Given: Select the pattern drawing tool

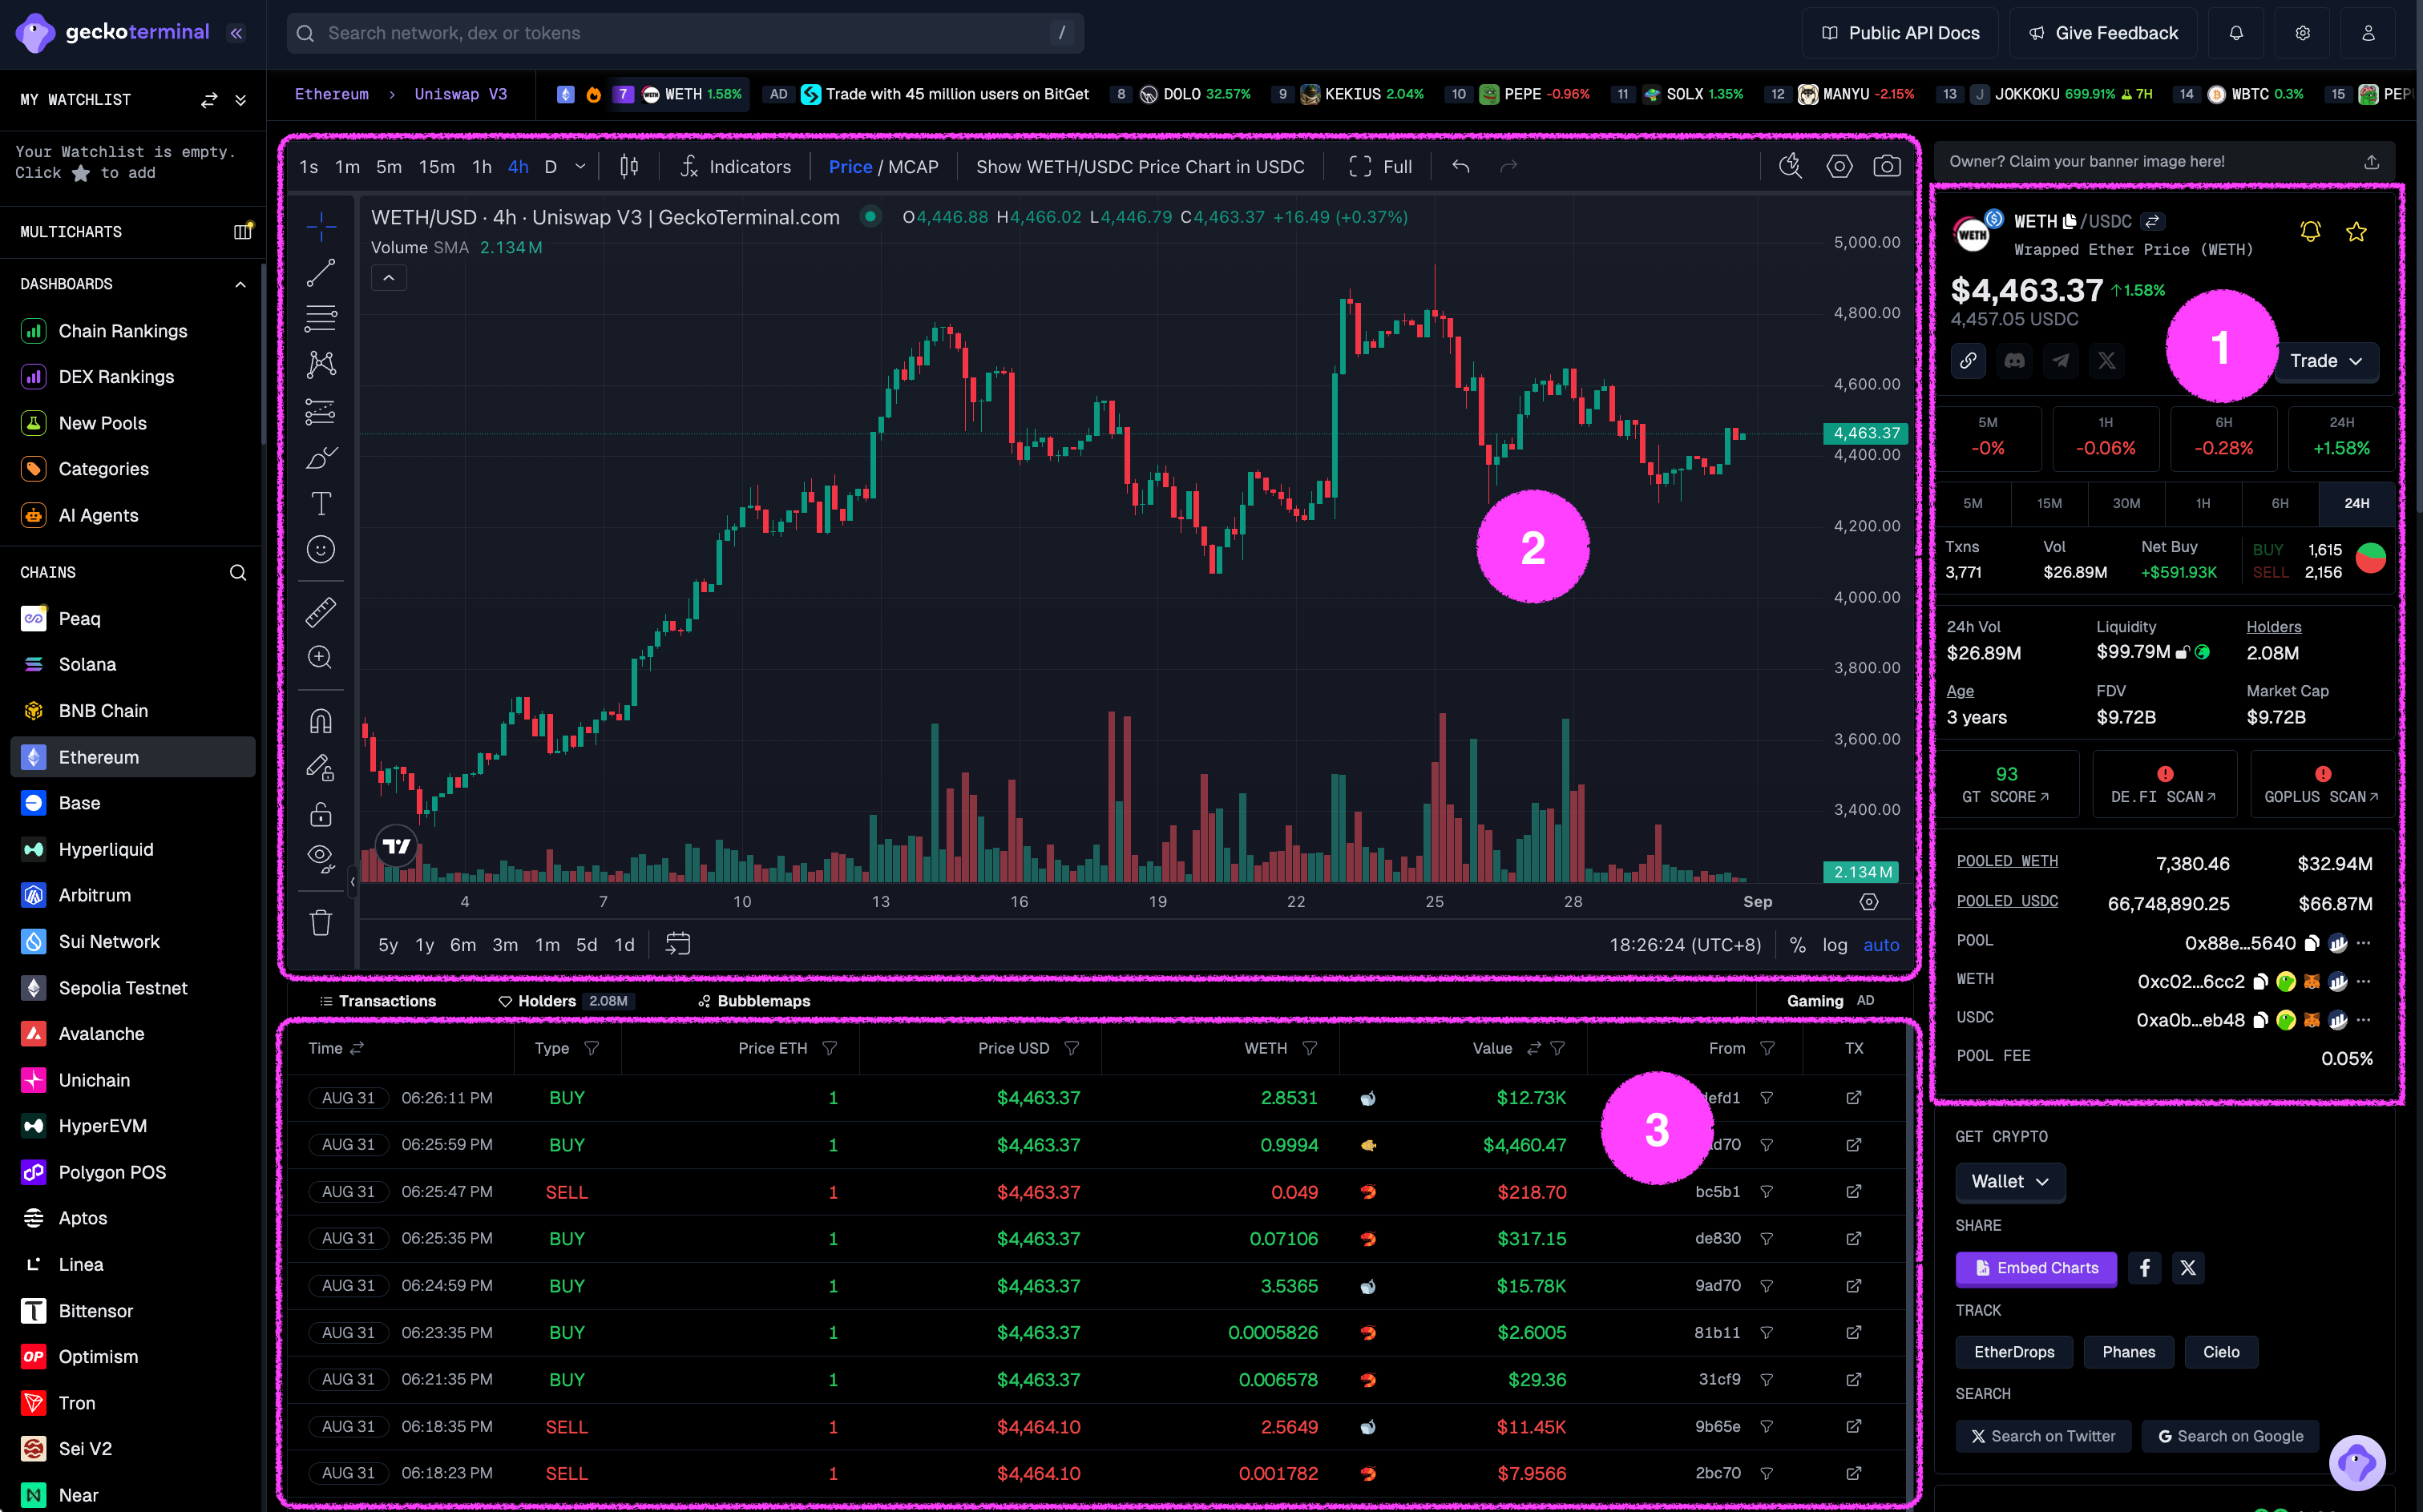Looking at the screenshot, I should click(321, 365).
